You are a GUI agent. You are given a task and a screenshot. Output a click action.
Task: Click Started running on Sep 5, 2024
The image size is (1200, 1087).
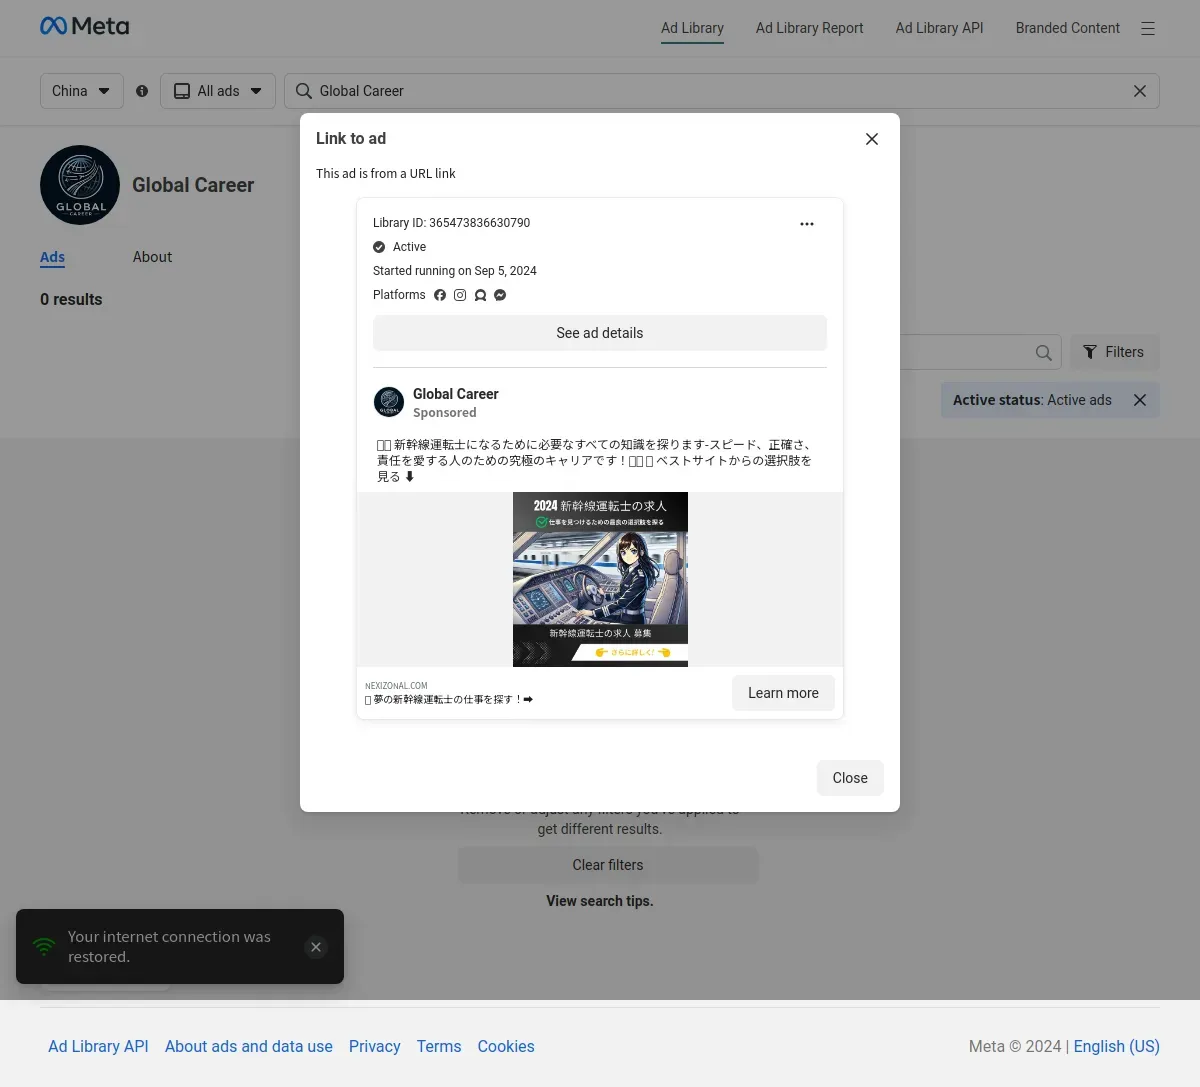(455, 271)
